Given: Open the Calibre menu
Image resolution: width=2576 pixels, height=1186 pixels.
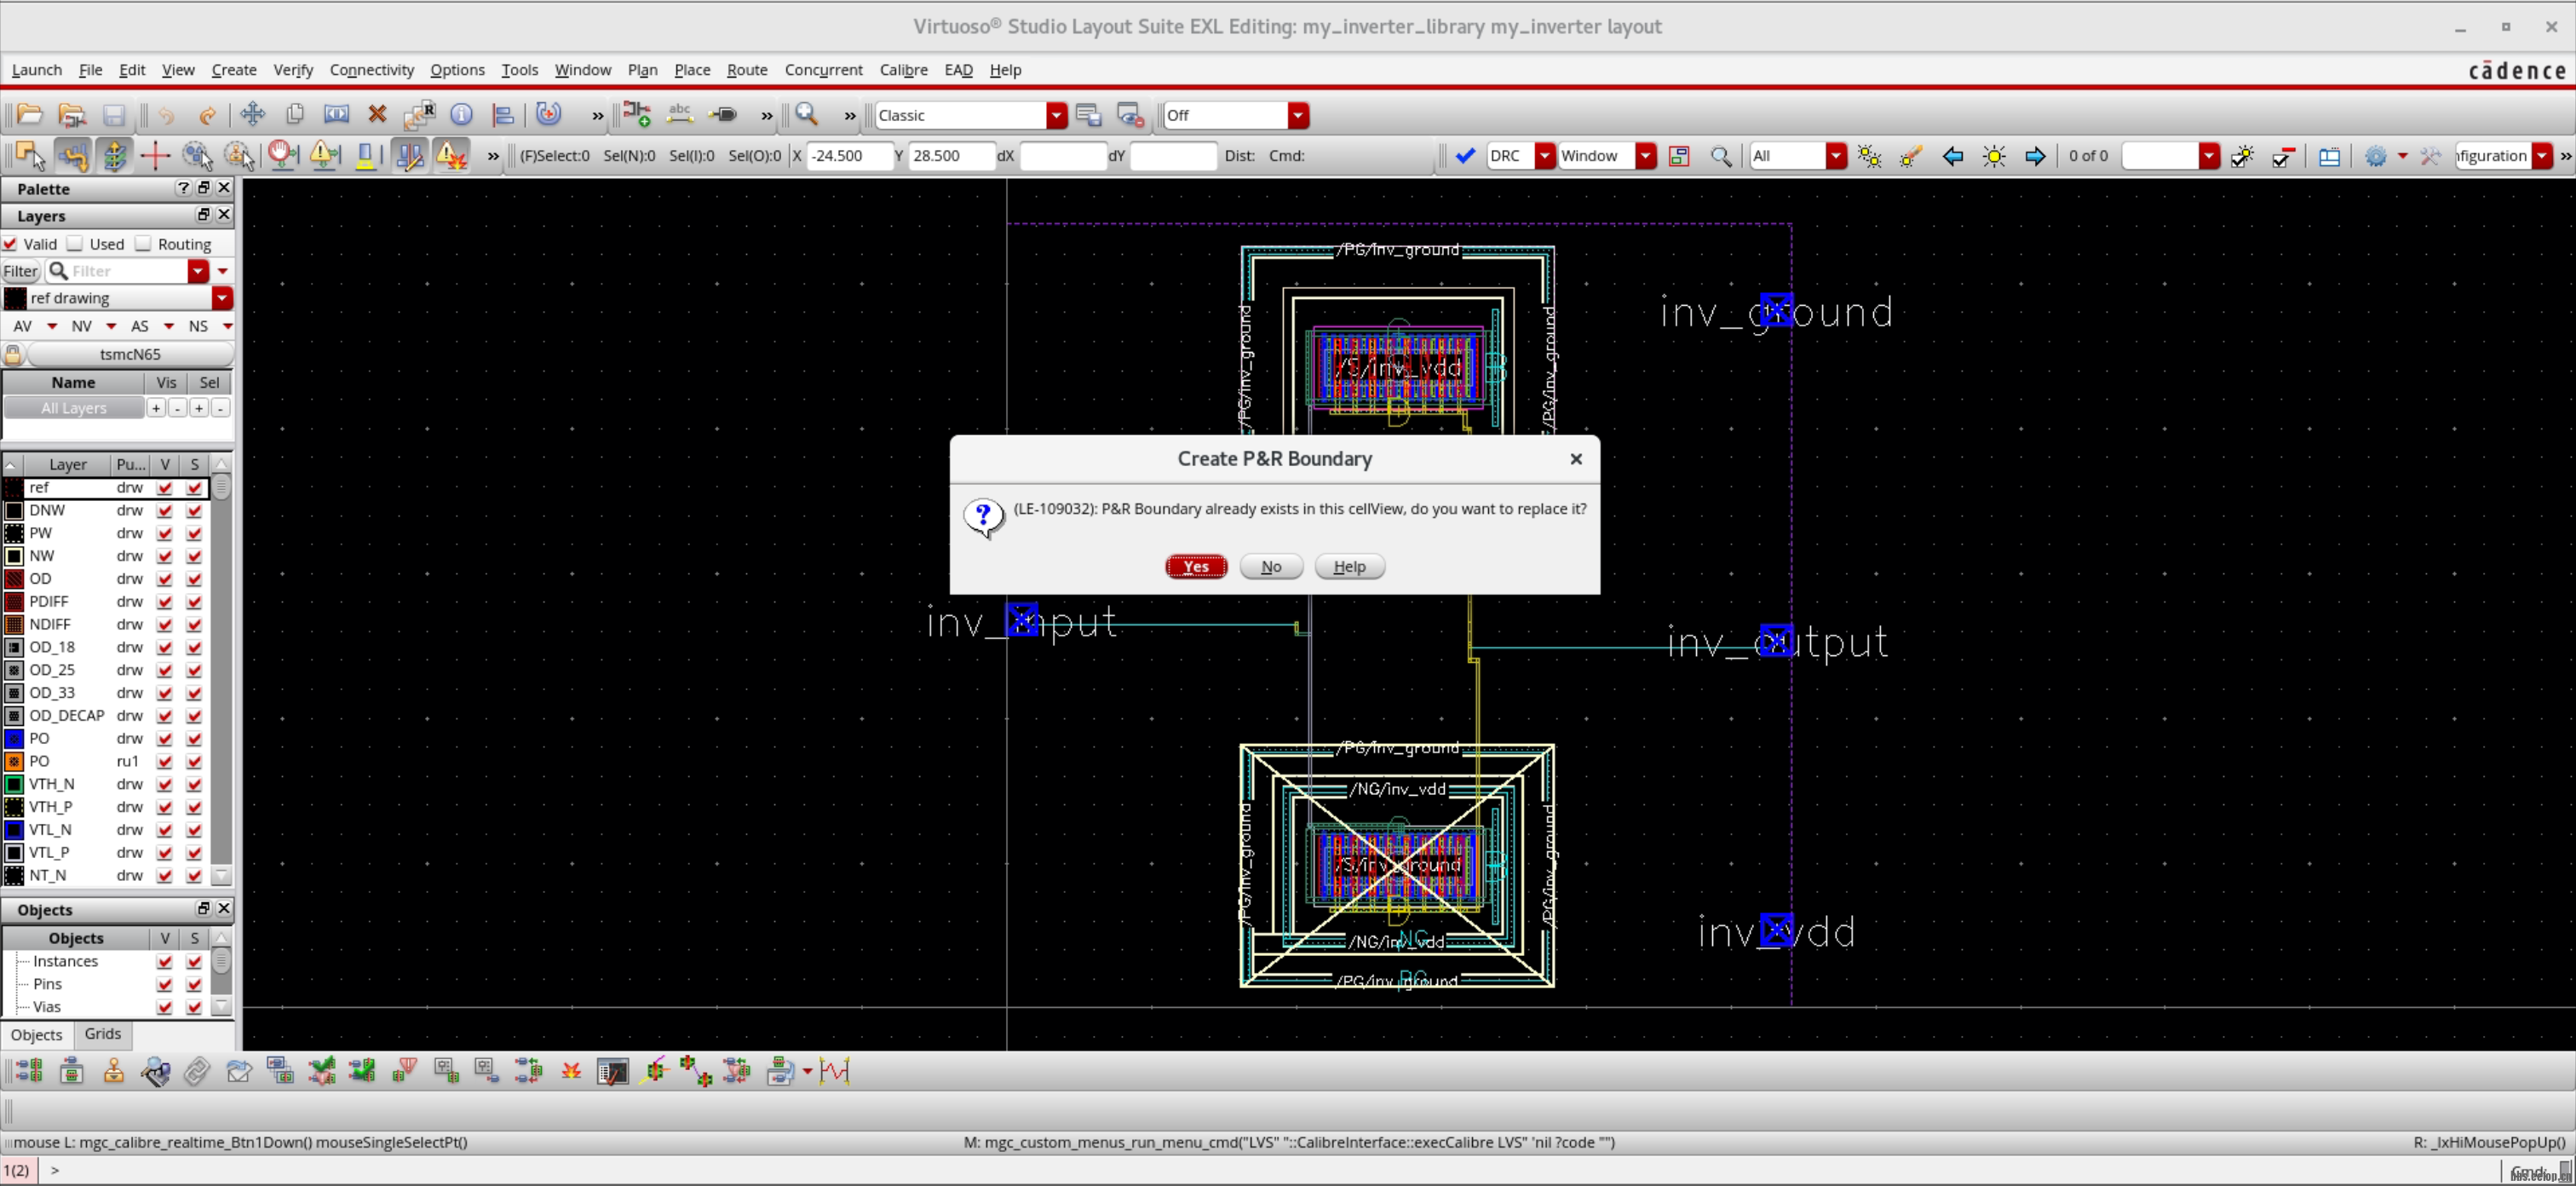Looking at the screenshot, I should pos(903,69).
